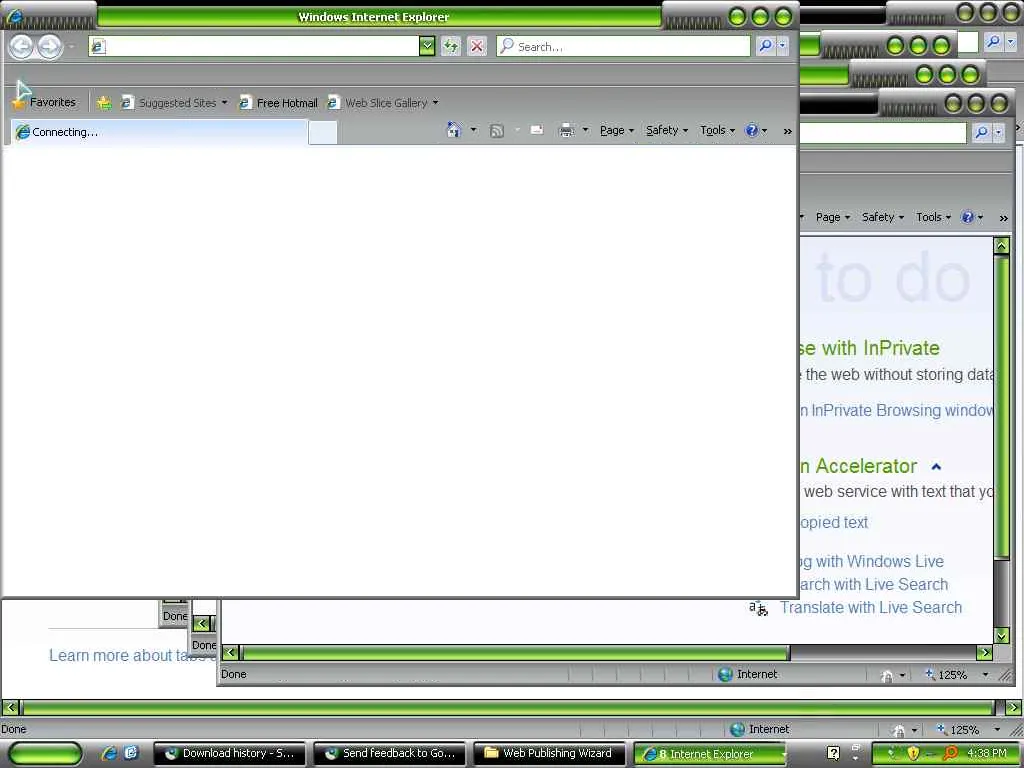Screen dimensions: 1024x768
Task: Open the Tools menu in the front window
Action: coord(717,130)
